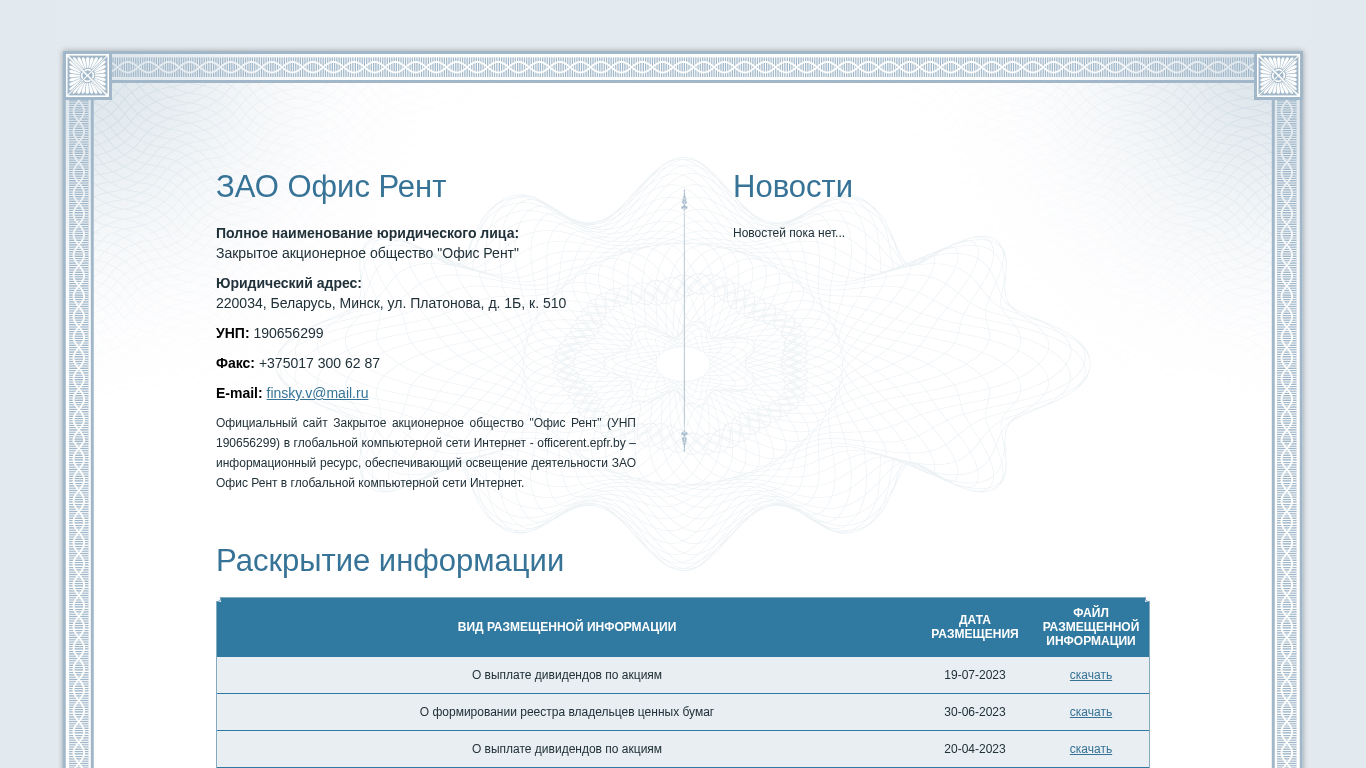Click the "E-mail:" label
Screen dimensions: 1366x768
point(239,393)
